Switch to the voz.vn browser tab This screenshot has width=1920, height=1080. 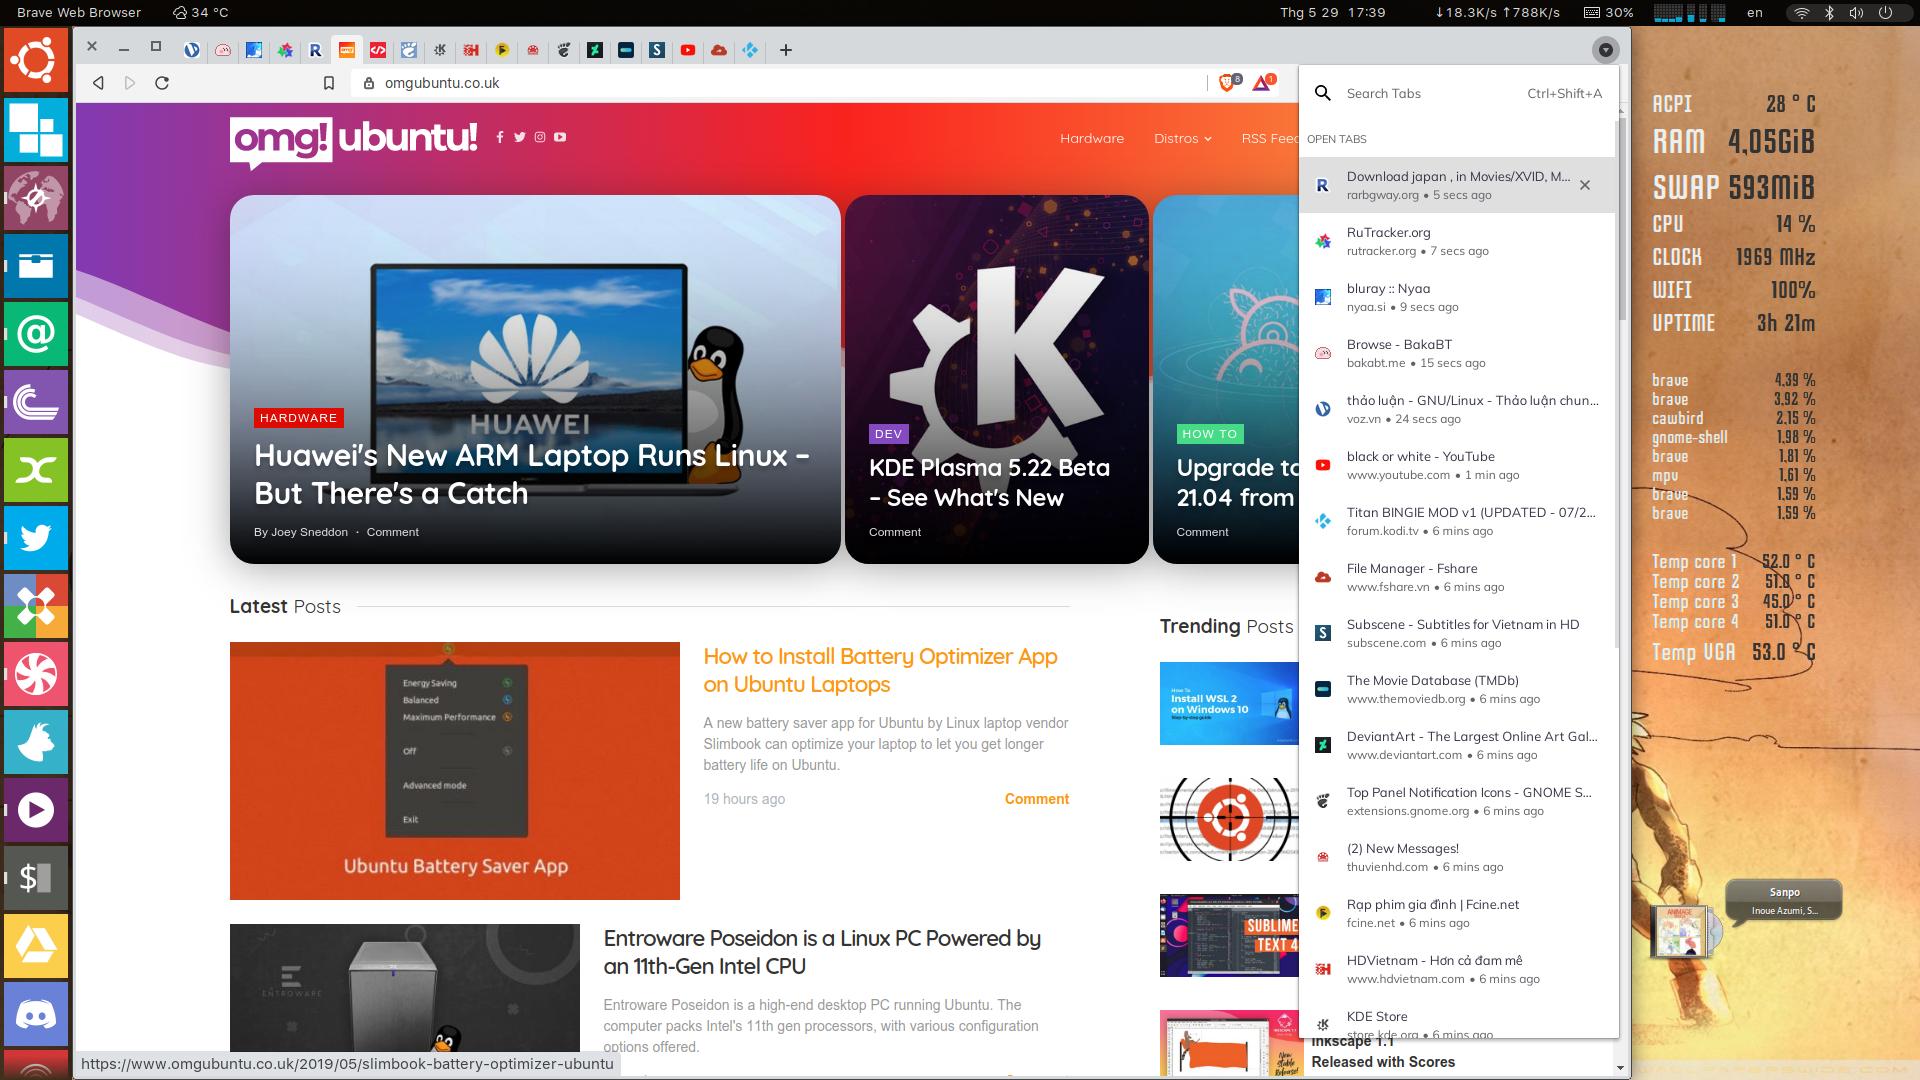pyautogui.click(x=192, y=50)
